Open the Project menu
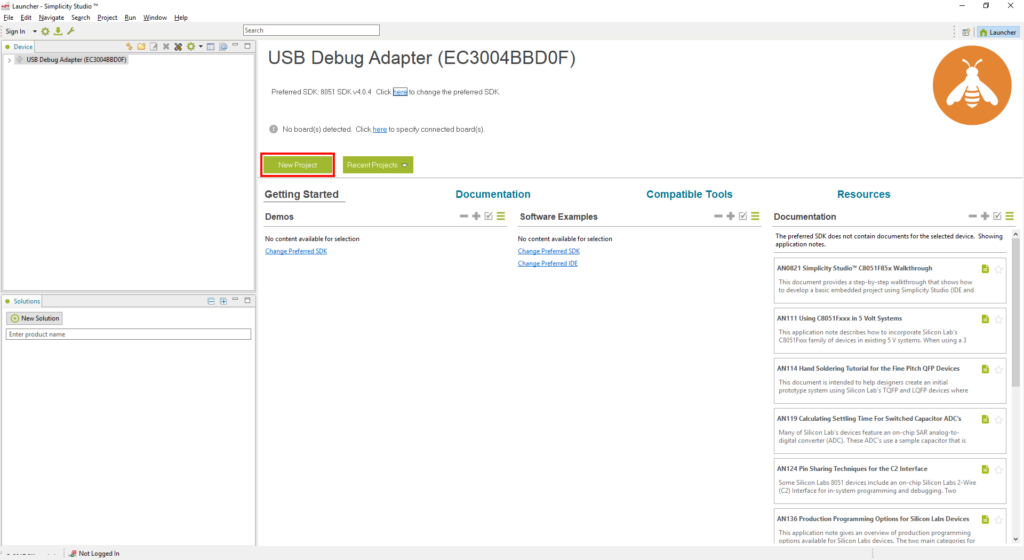The height and width of the screenshot is (560, 1024). pos(107,18)
